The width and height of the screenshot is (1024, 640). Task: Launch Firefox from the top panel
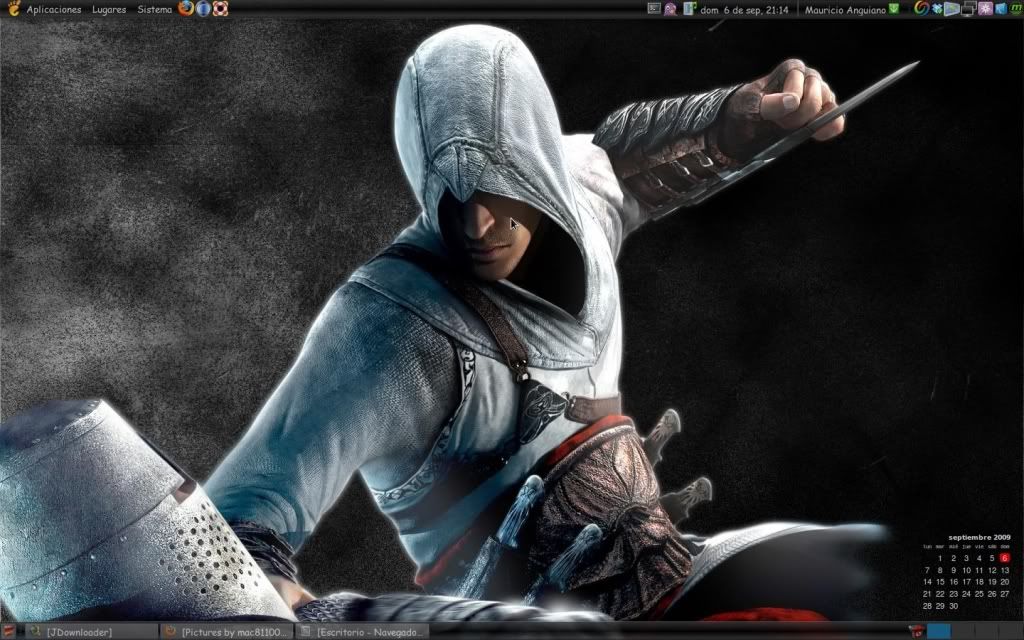coord(186,8)
